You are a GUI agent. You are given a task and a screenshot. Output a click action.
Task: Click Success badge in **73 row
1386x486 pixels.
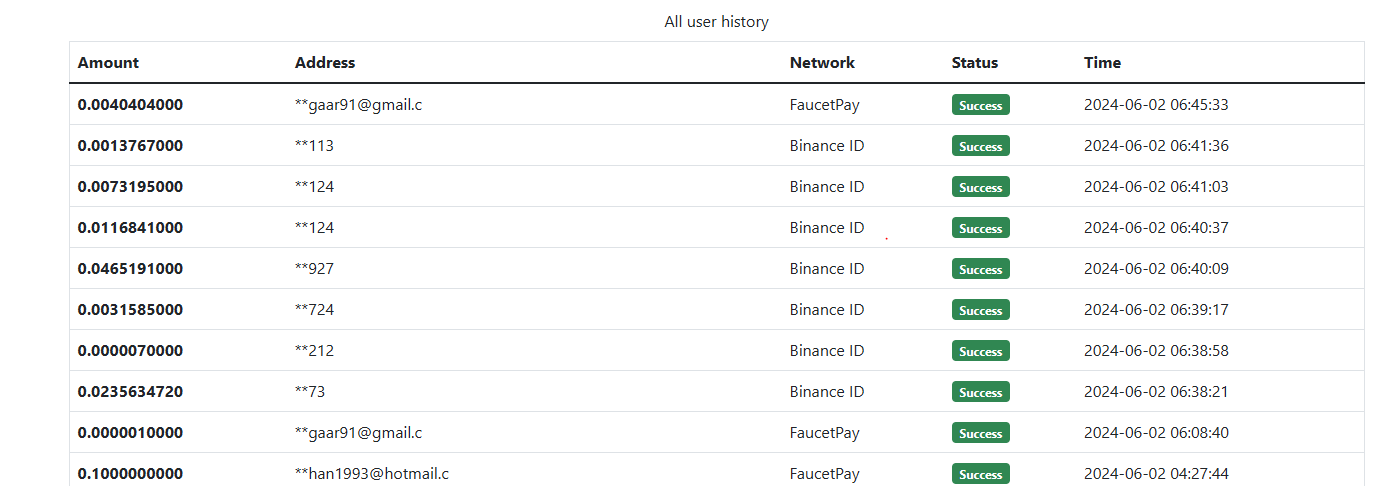click(981, 392)
